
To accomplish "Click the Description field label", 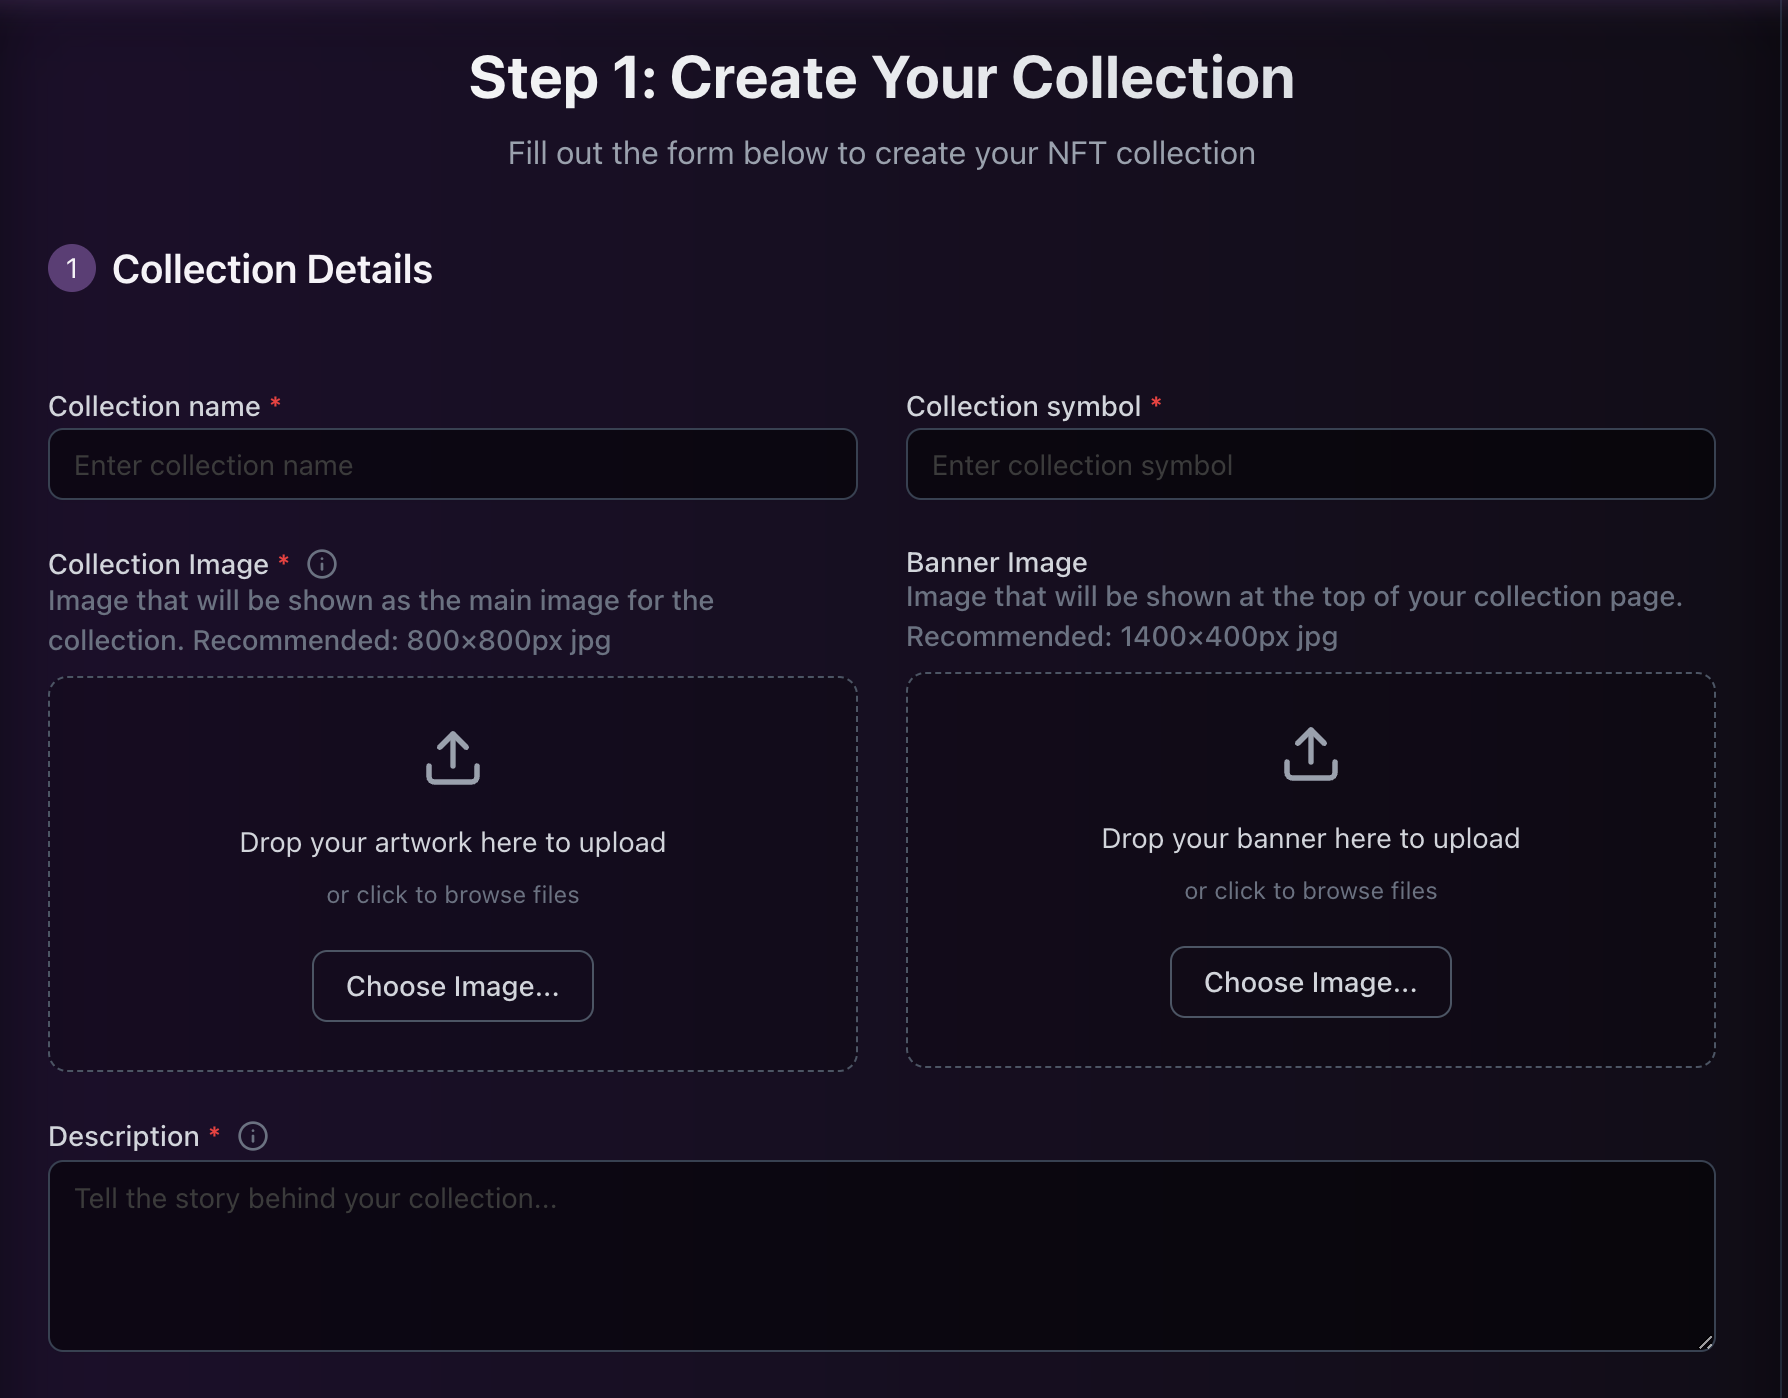I will (x=124, y=1136).
